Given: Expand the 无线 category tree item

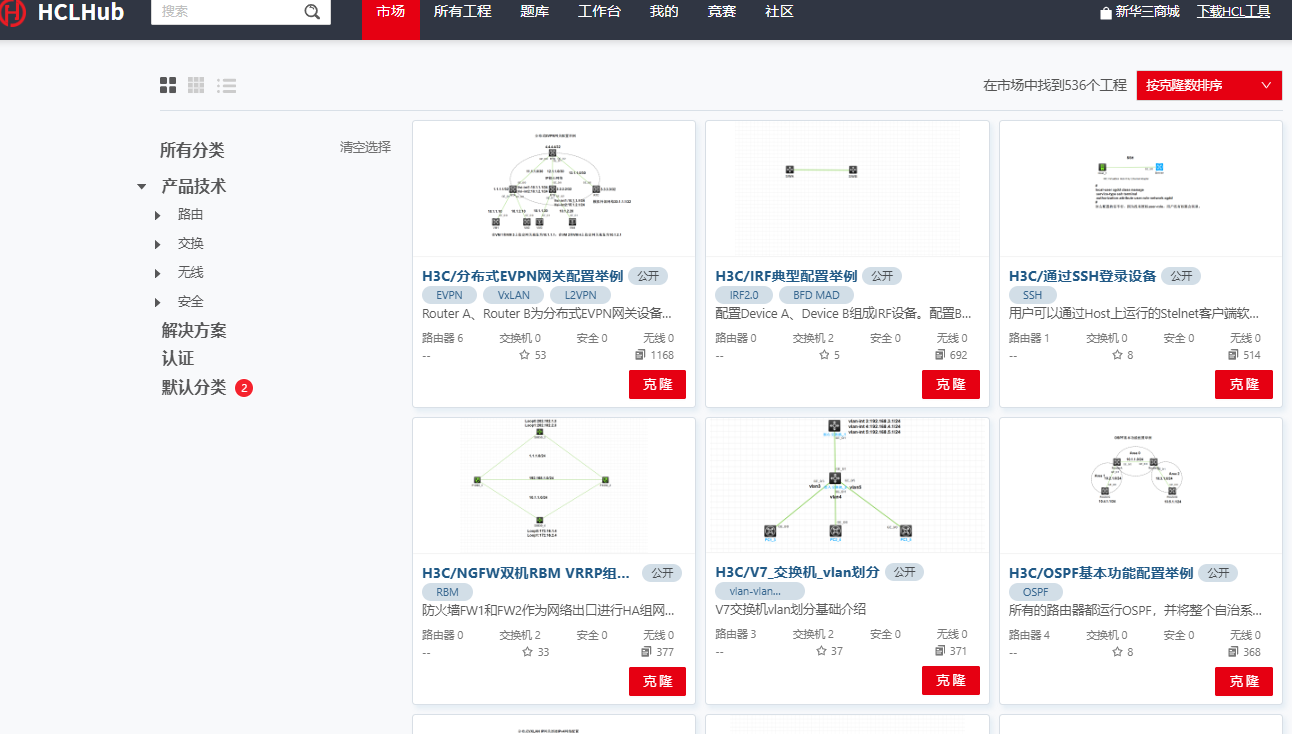Looking at the screenshot, I should pos(158,273).
